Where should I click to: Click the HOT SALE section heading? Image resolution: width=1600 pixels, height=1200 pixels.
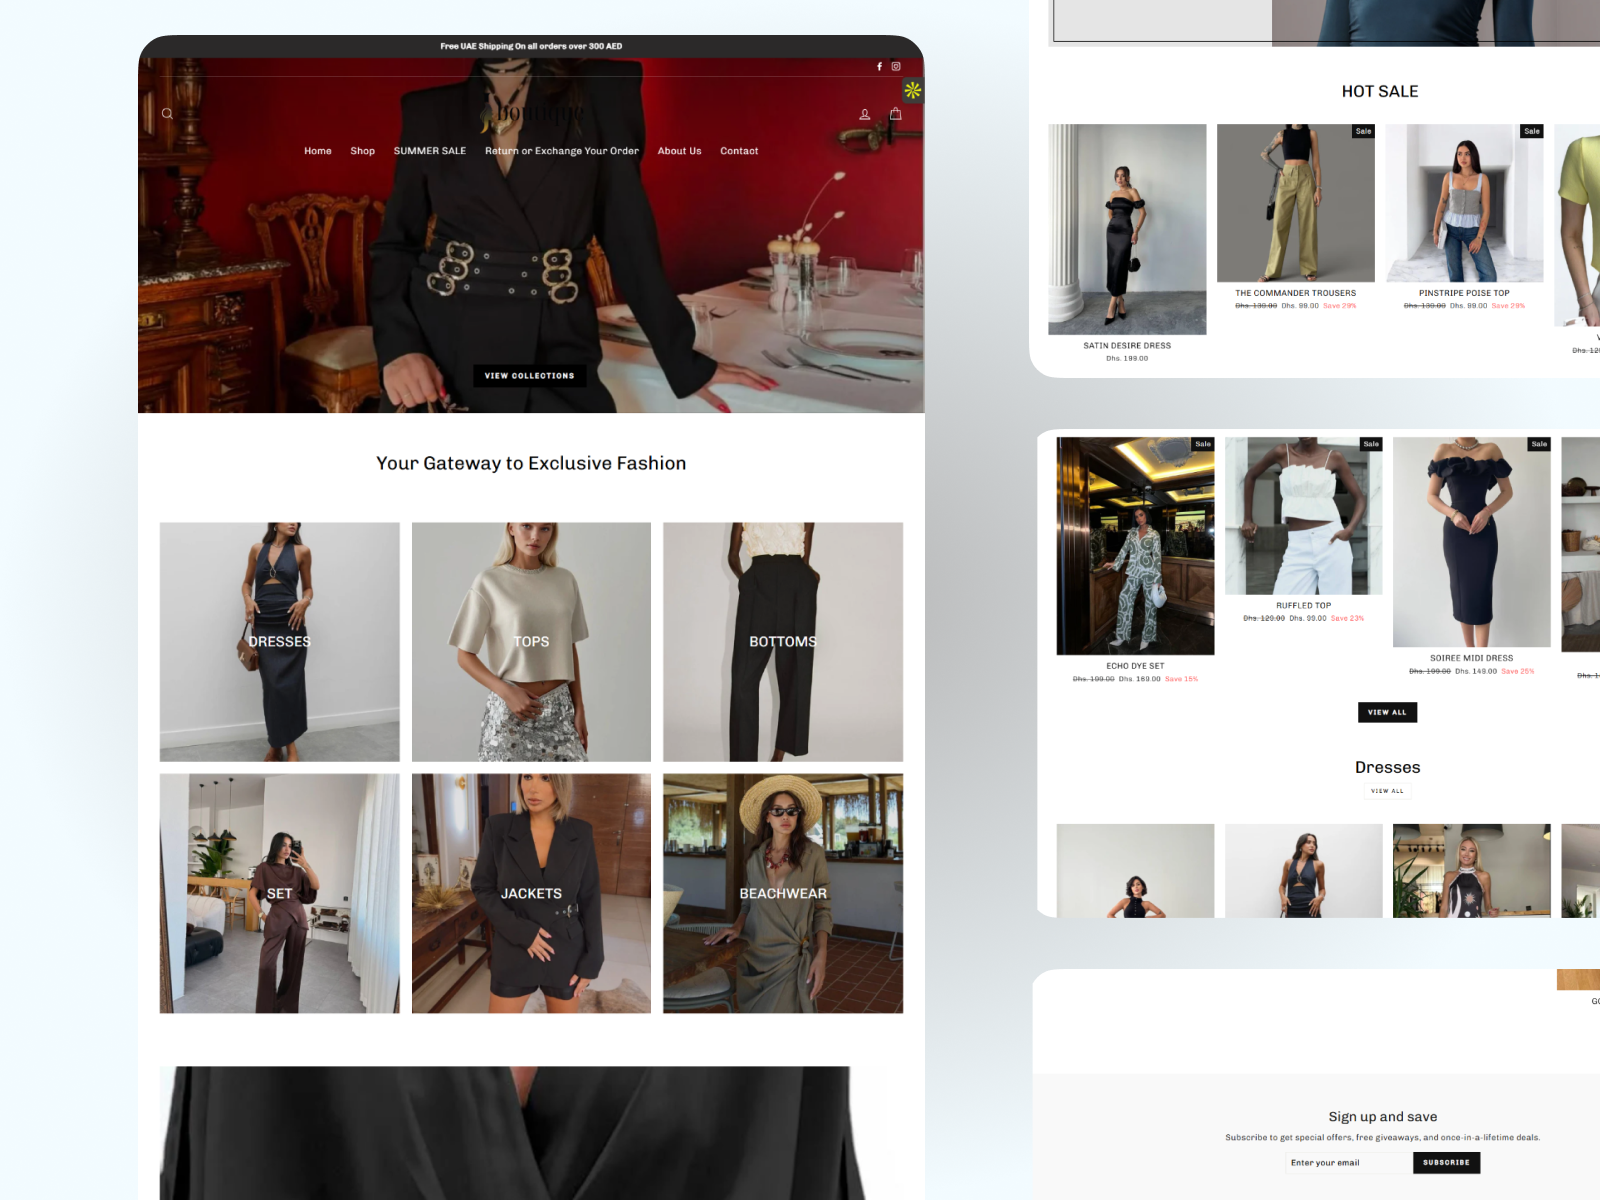(x=1380, y=91)
